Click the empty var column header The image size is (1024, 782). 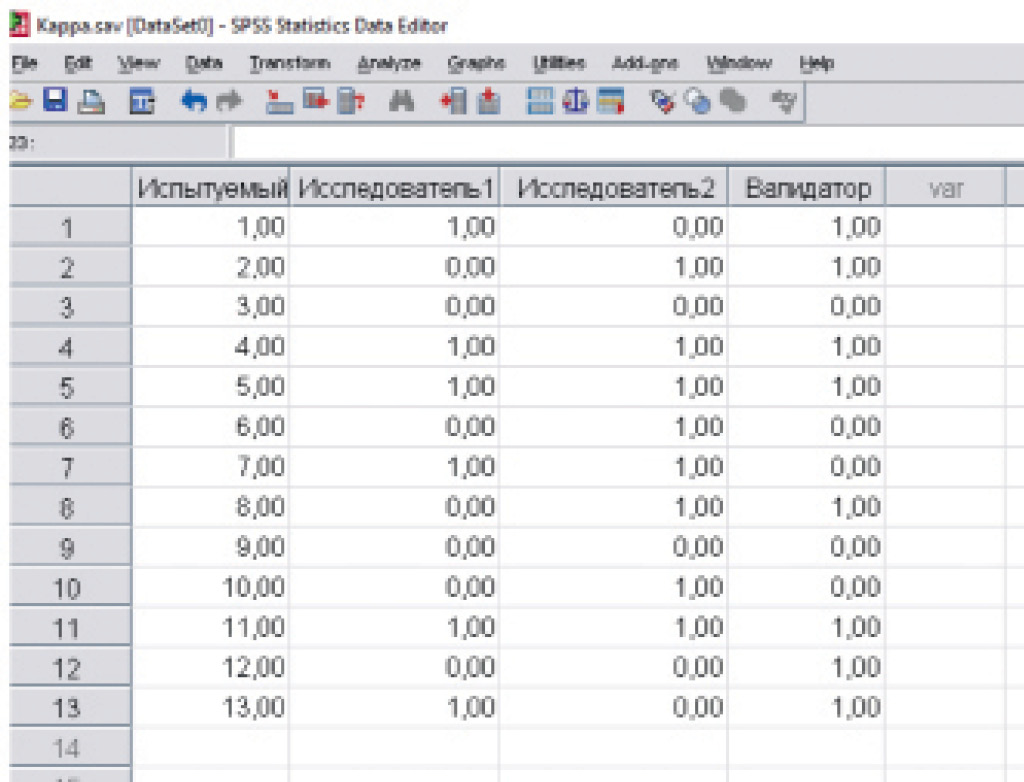click(x=945, y=188)
